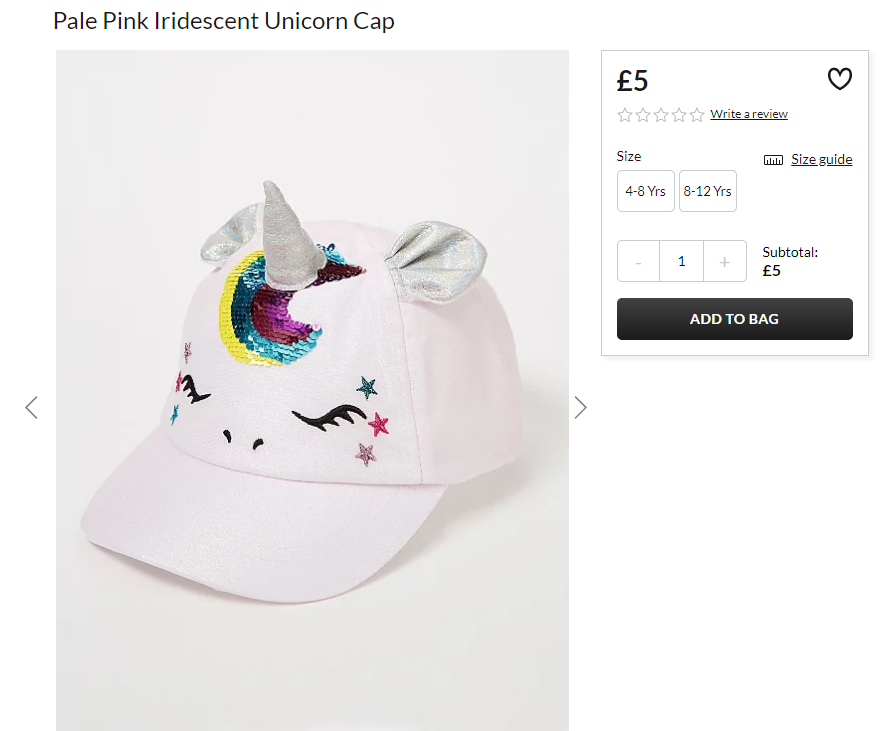Increase quantity with the plus button
Viewport: 895px width, 731px height.
coord(725,261)
